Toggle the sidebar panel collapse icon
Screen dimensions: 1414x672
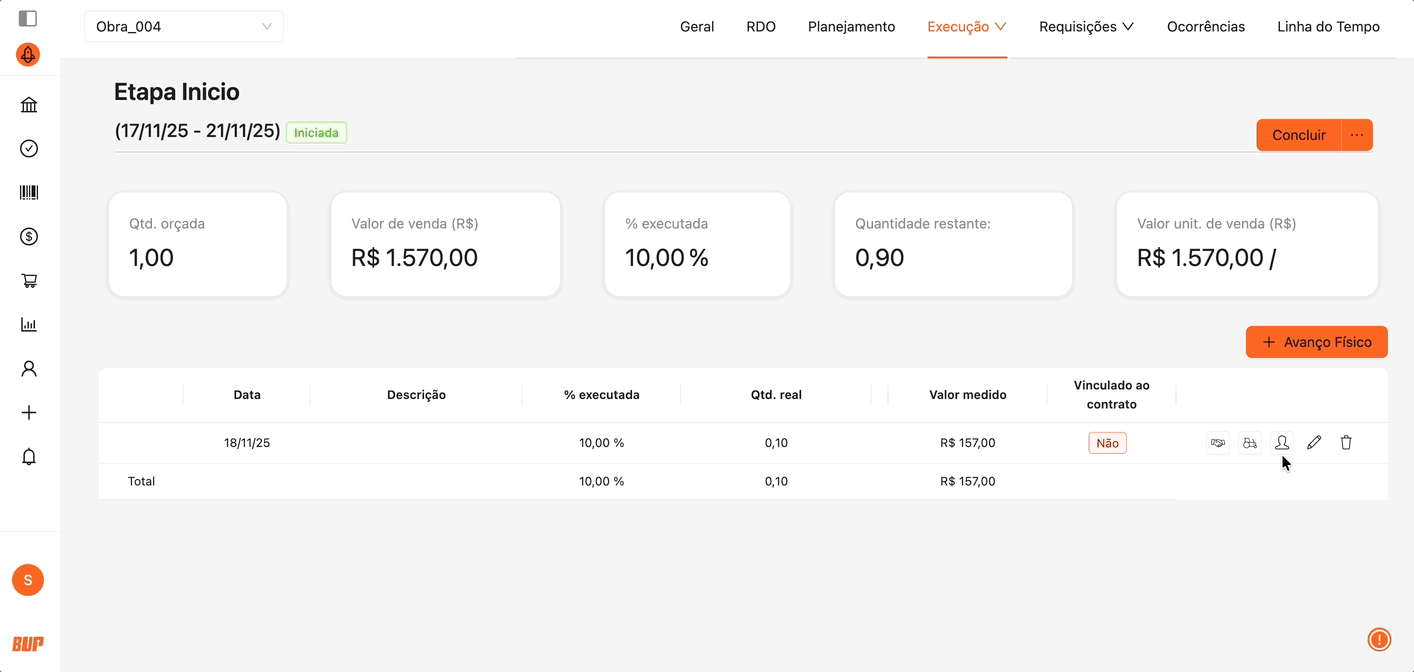tap(28, 18)
